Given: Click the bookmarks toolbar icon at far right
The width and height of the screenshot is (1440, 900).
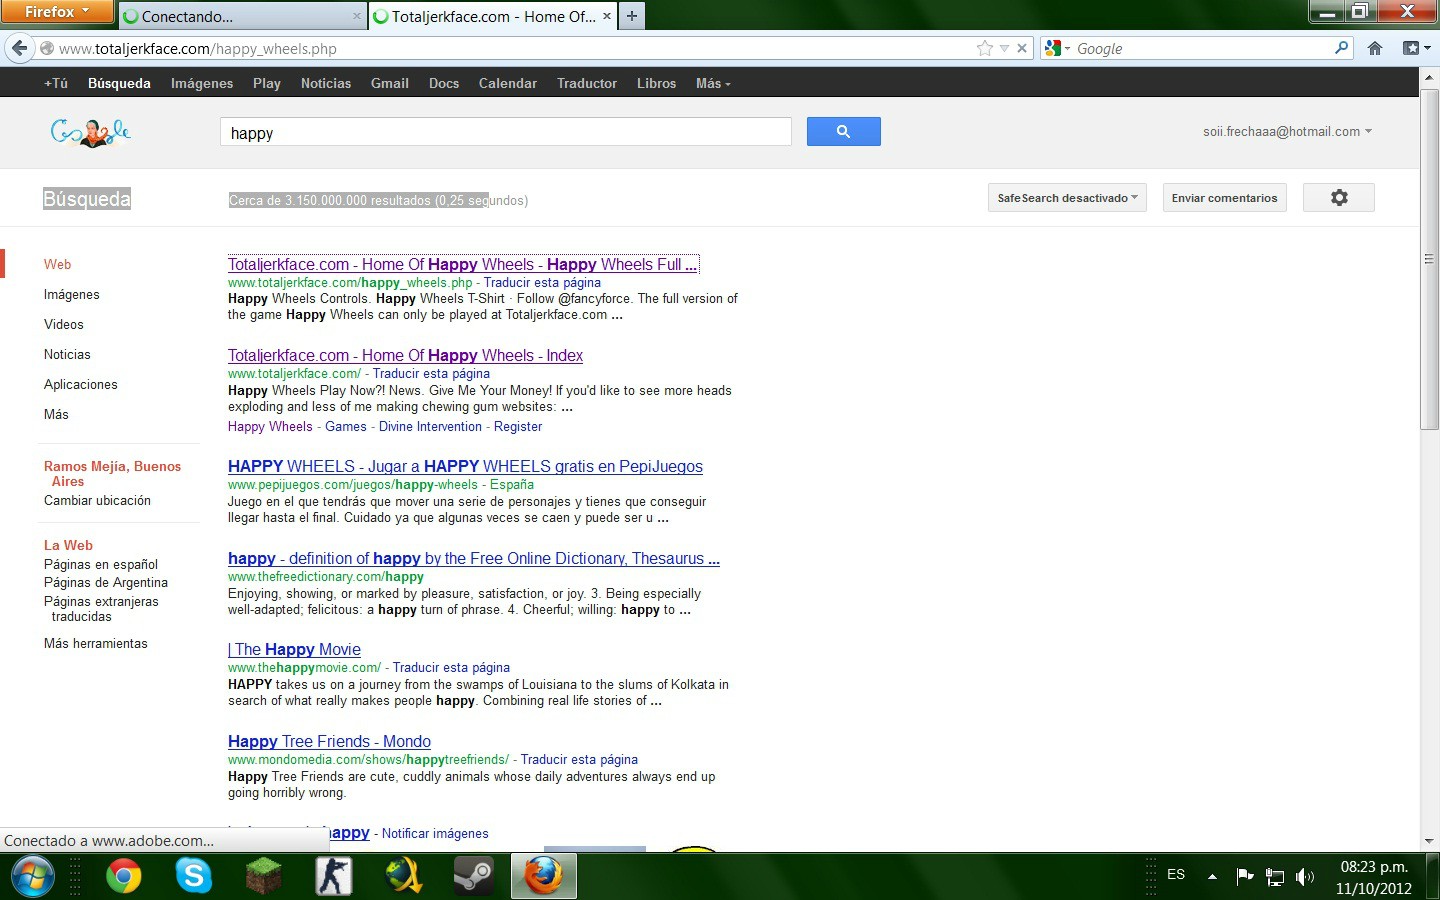Looking at the screenshot, I should pos(1412,48).
